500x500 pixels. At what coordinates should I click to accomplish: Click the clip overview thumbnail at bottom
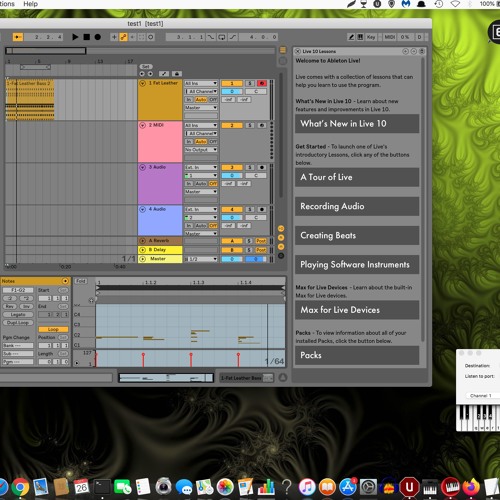pos(166,378)
